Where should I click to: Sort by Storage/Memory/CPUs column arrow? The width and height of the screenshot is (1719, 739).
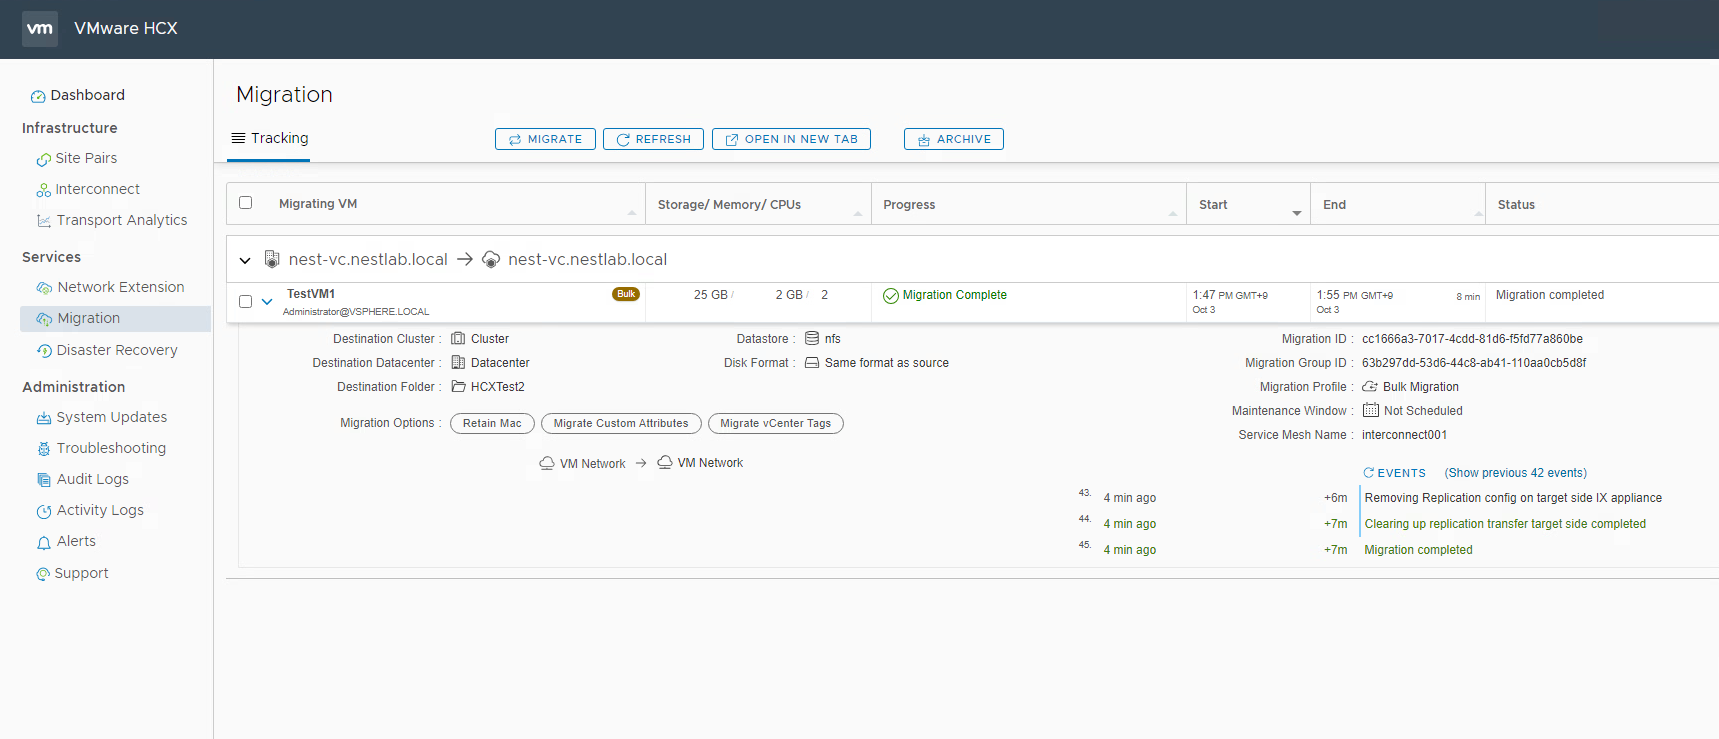pyautogui.click(x=858, y=213)
